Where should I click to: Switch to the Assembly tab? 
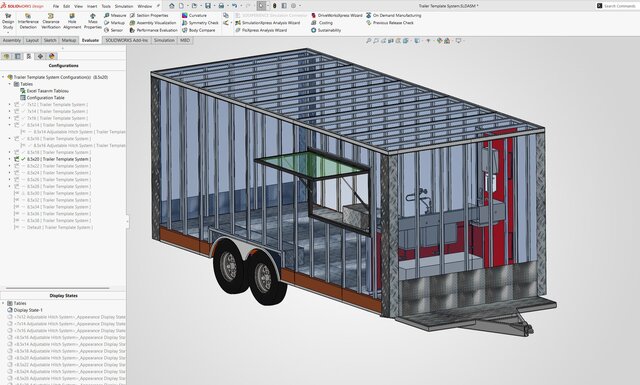11,40
